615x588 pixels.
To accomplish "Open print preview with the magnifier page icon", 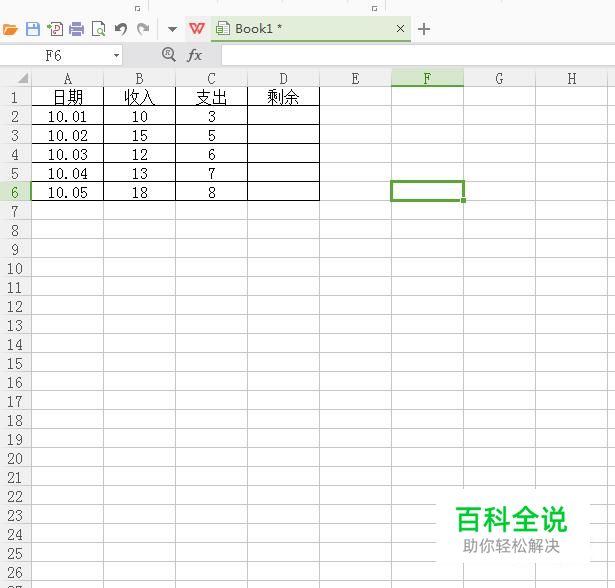I will (x=98, y=29).
